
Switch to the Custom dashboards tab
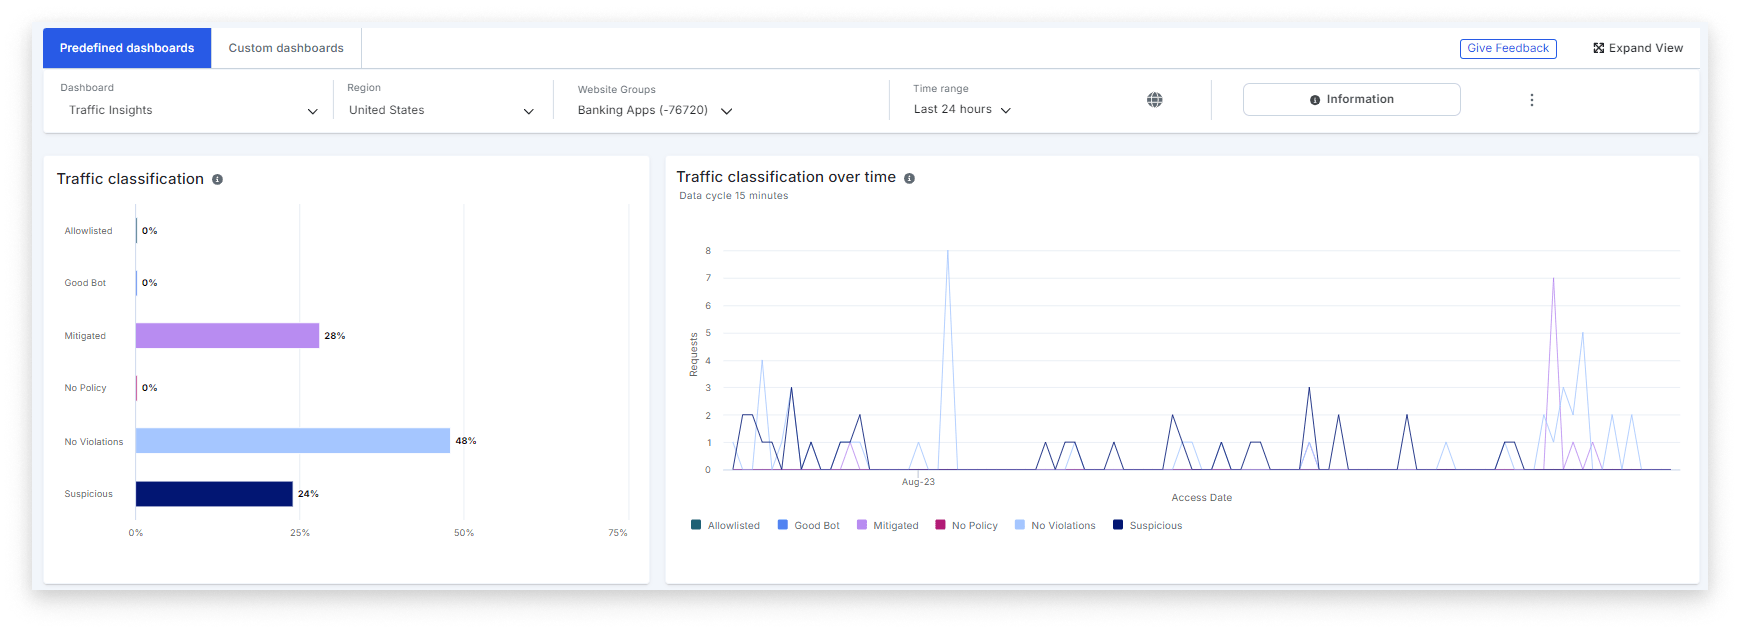coord(286,48)
